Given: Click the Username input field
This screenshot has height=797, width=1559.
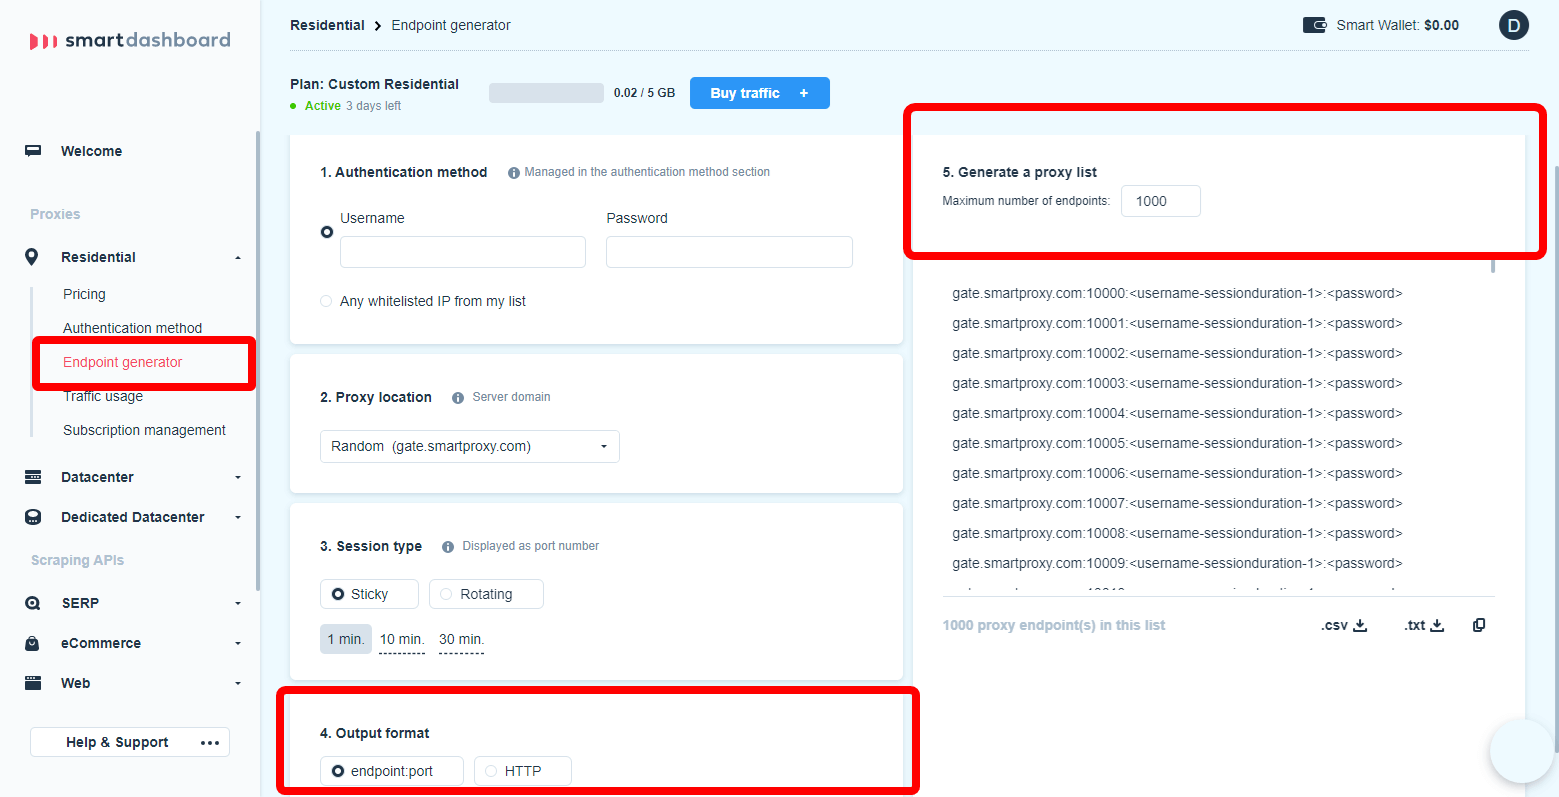Looking at the screenshot, I should coord(463,252).
